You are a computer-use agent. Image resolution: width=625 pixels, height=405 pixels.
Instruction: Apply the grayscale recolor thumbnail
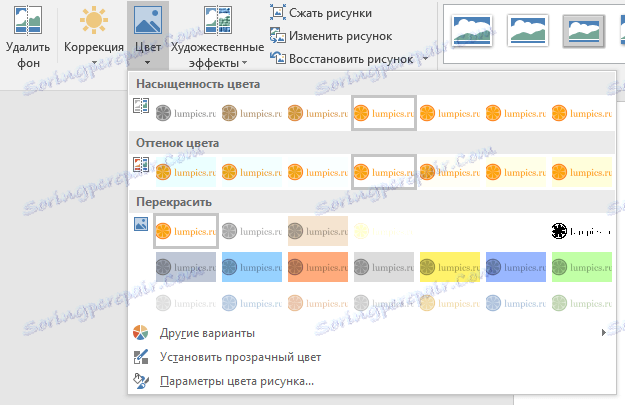[252, 231]
